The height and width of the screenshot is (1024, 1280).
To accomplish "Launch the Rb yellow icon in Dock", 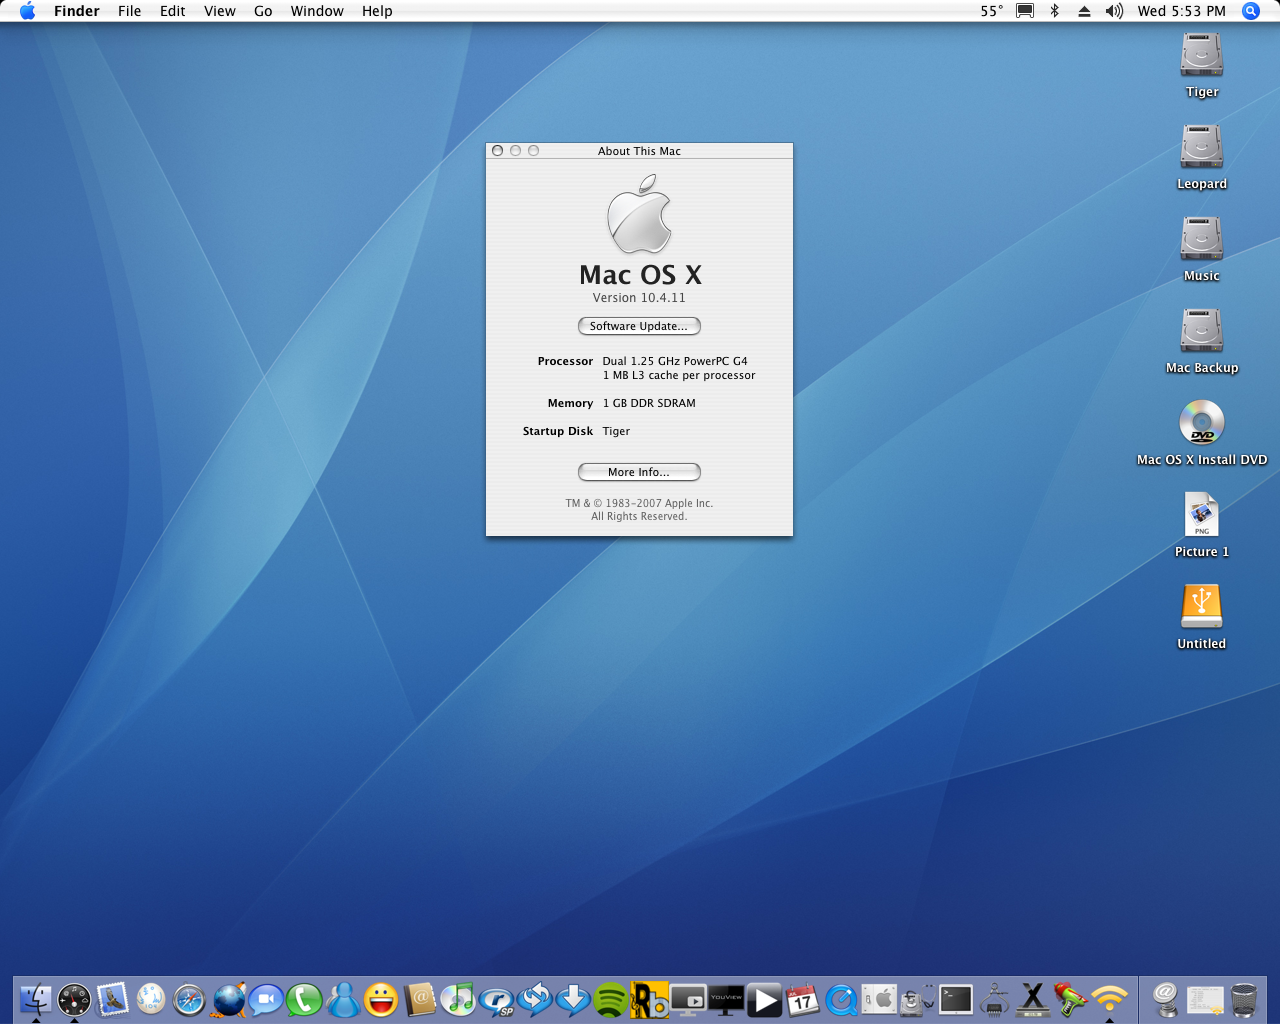I will pyautogui.click(x=650, y=999).
